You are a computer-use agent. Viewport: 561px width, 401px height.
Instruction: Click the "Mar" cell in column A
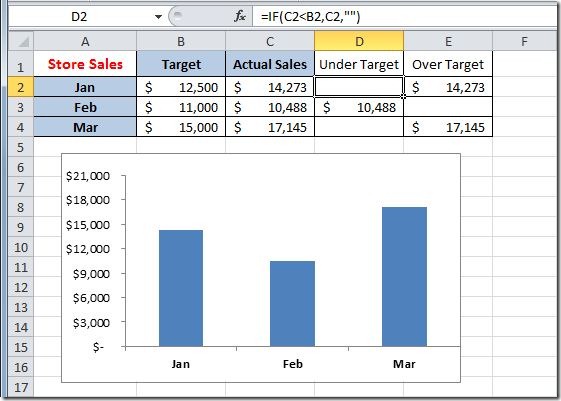click(85, 127)
